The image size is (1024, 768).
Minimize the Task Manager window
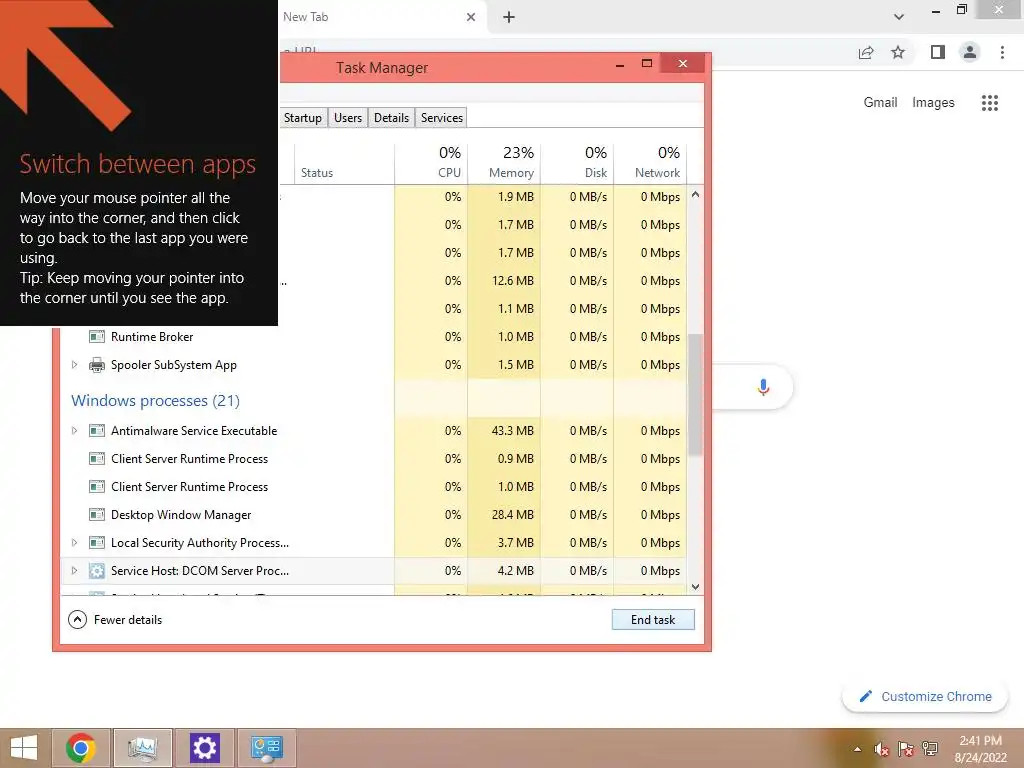click(x=620, y=64)
